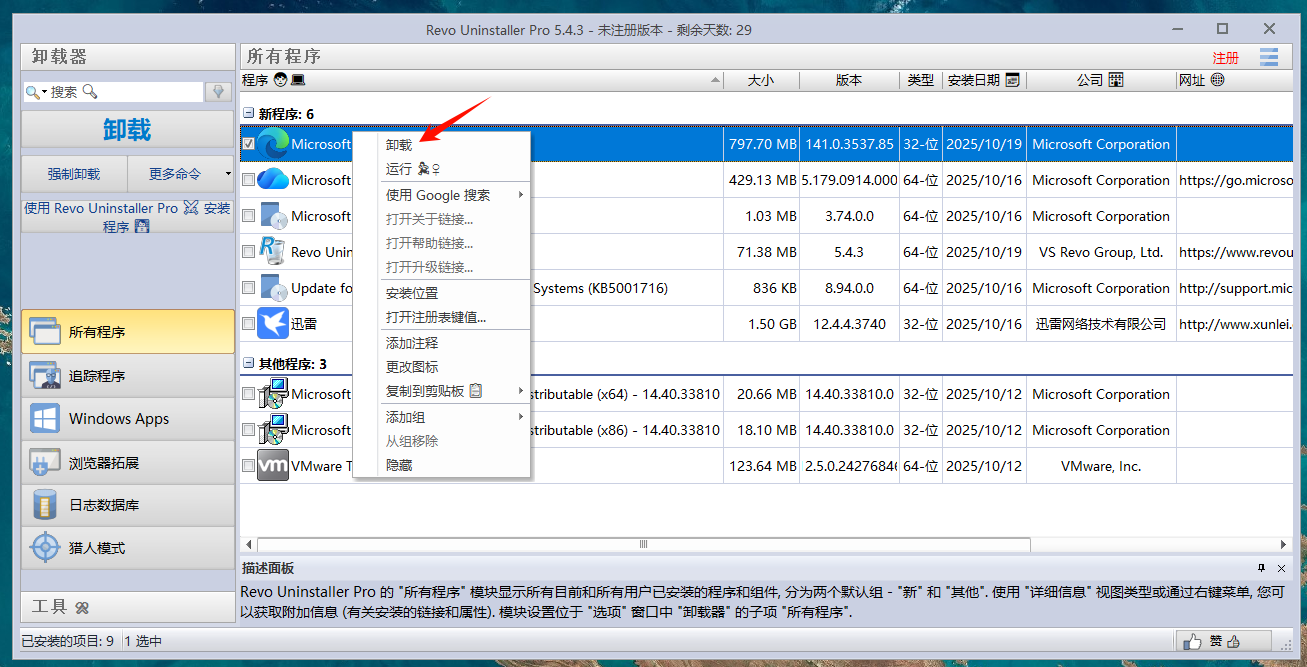Click the hamburger menu icon beside 注册
The width and height of the screenshot is (1307, 667).
(1269, 57)
